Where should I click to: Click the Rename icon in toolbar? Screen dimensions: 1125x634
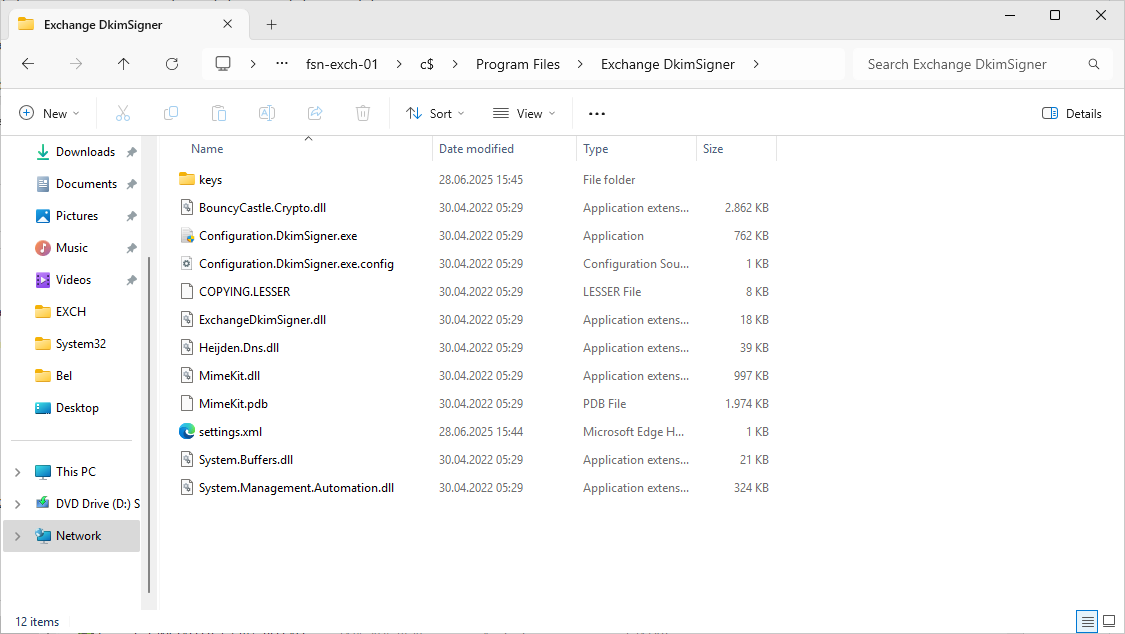point(267,113)
